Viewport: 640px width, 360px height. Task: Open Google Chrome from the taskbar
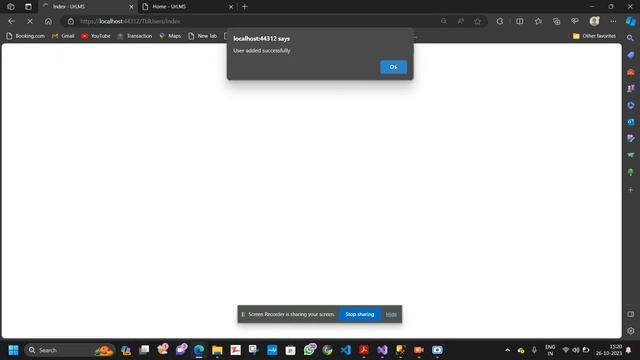tap(327, 350)
